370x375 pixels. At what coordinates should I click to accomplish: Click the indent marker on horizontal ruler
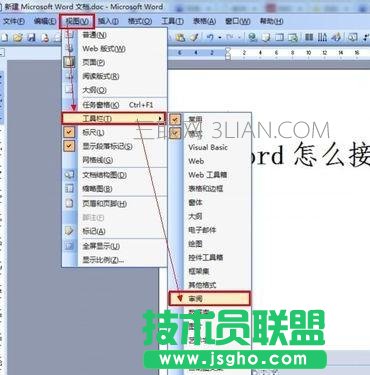(228, 53)
